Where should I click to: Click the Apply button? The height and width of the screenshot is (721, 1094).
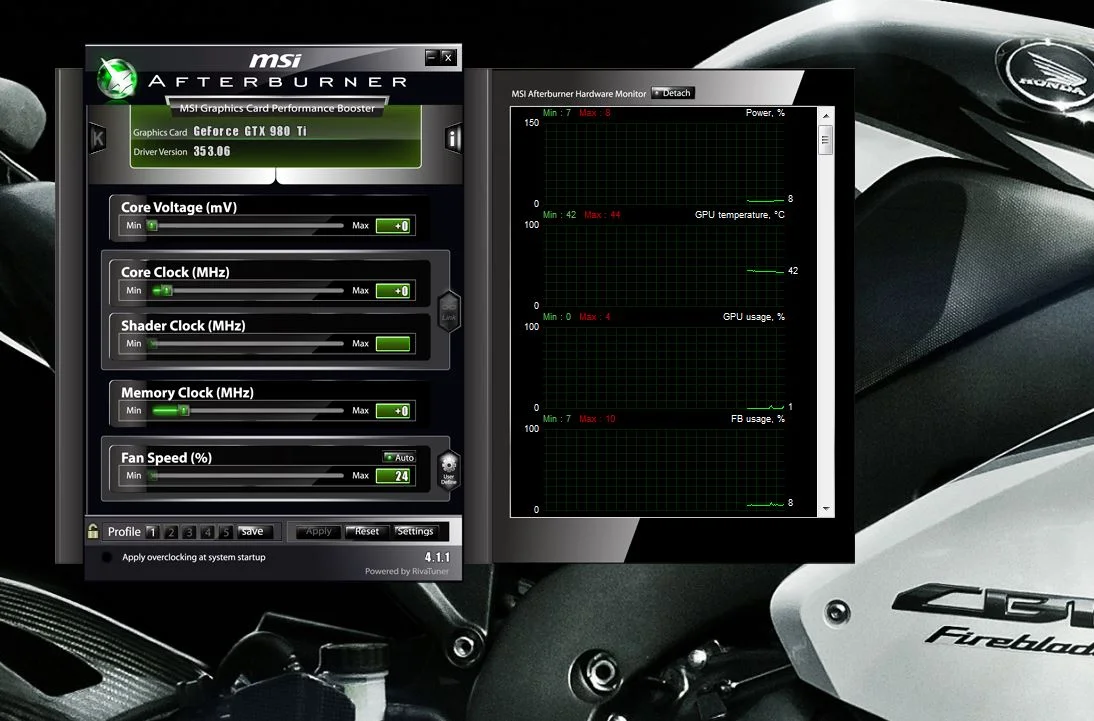point(318,531)
